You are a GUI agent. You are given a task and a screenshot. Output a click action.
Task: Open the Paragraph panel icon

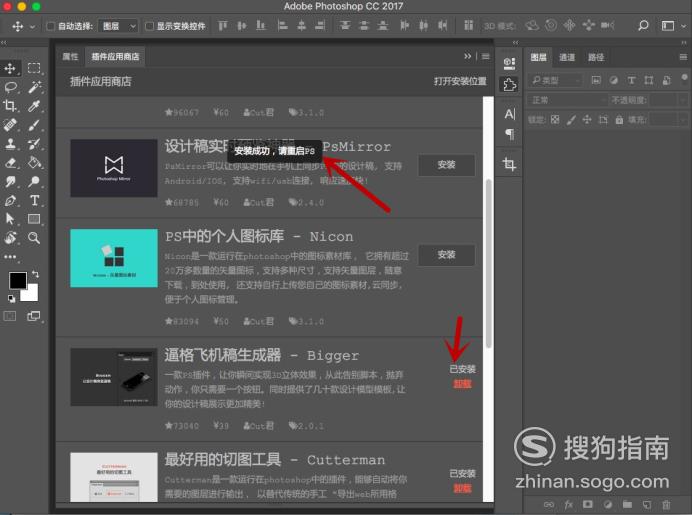coord(509,133)
